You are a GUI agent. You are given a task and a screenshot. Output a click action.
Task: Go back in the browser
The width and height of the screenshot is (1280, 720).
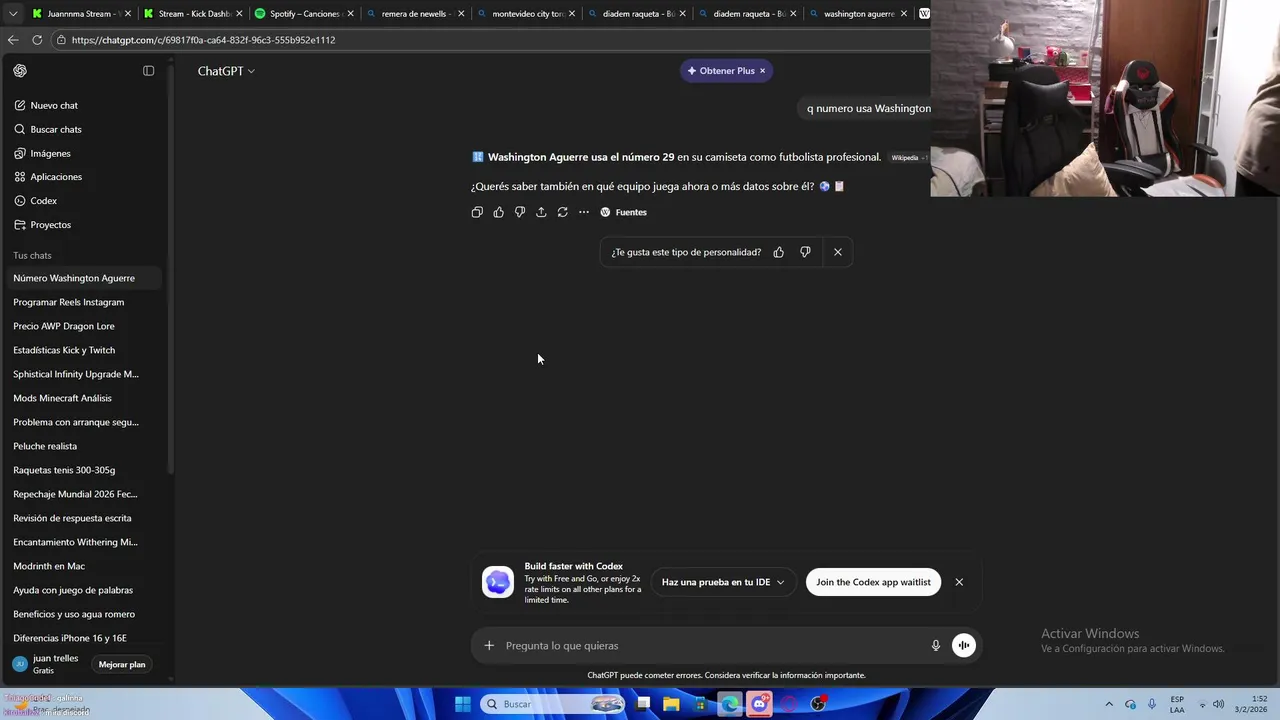pyautogui.click(x=13, y=40)
